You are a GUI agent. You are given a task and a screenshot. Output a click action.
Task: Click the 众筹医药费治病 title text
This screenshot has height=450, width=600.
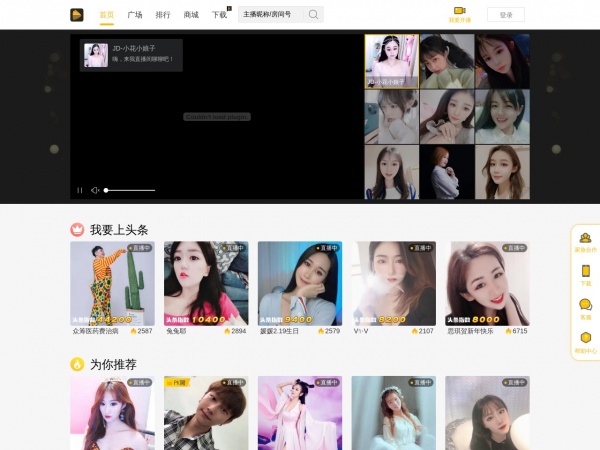[x=95, y=331]
